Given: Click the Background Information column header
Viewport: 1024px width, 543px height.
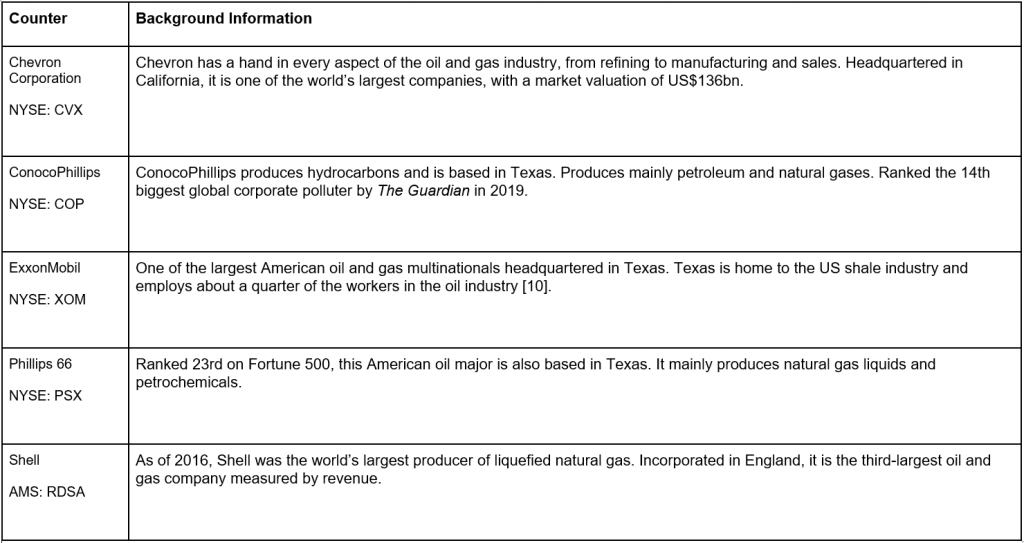Looking at the screenshot, I should pyautogui.click(x=223, y=18).
